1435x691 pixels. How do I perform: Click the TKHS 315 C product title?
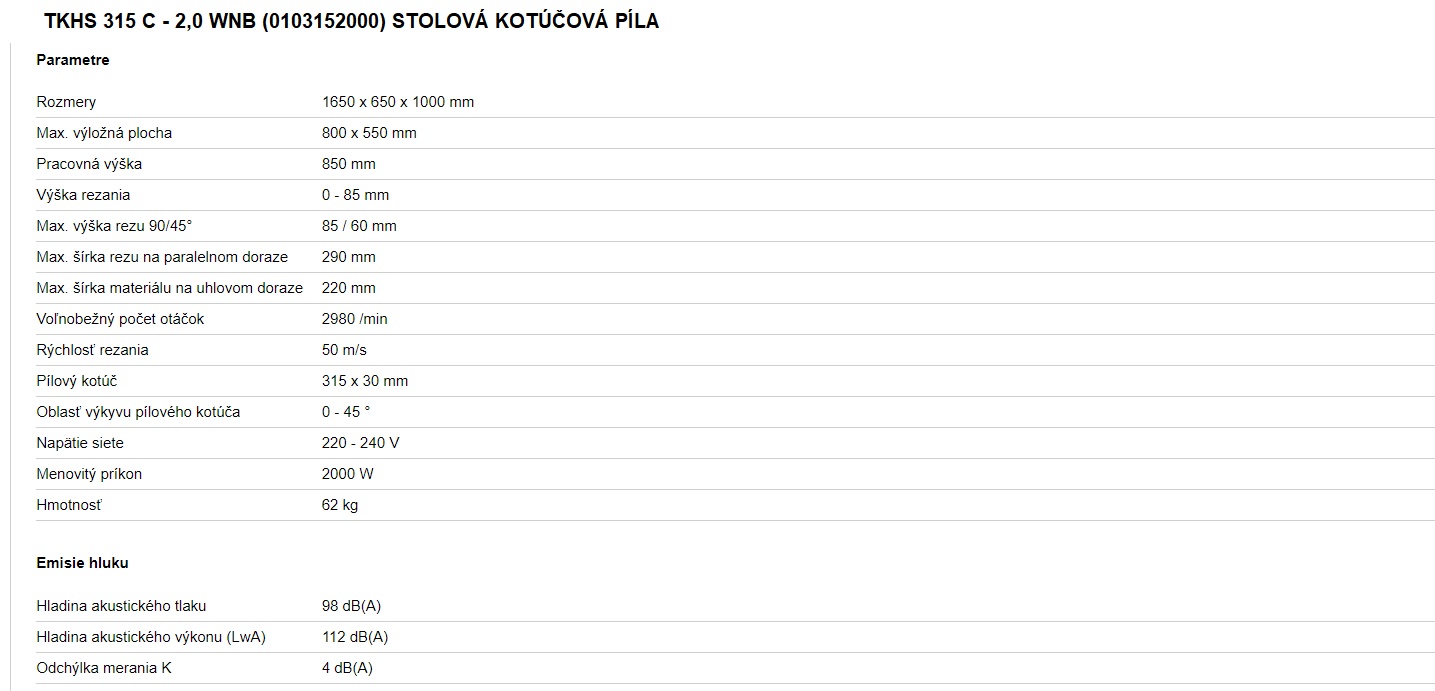[x=351, y=21]
